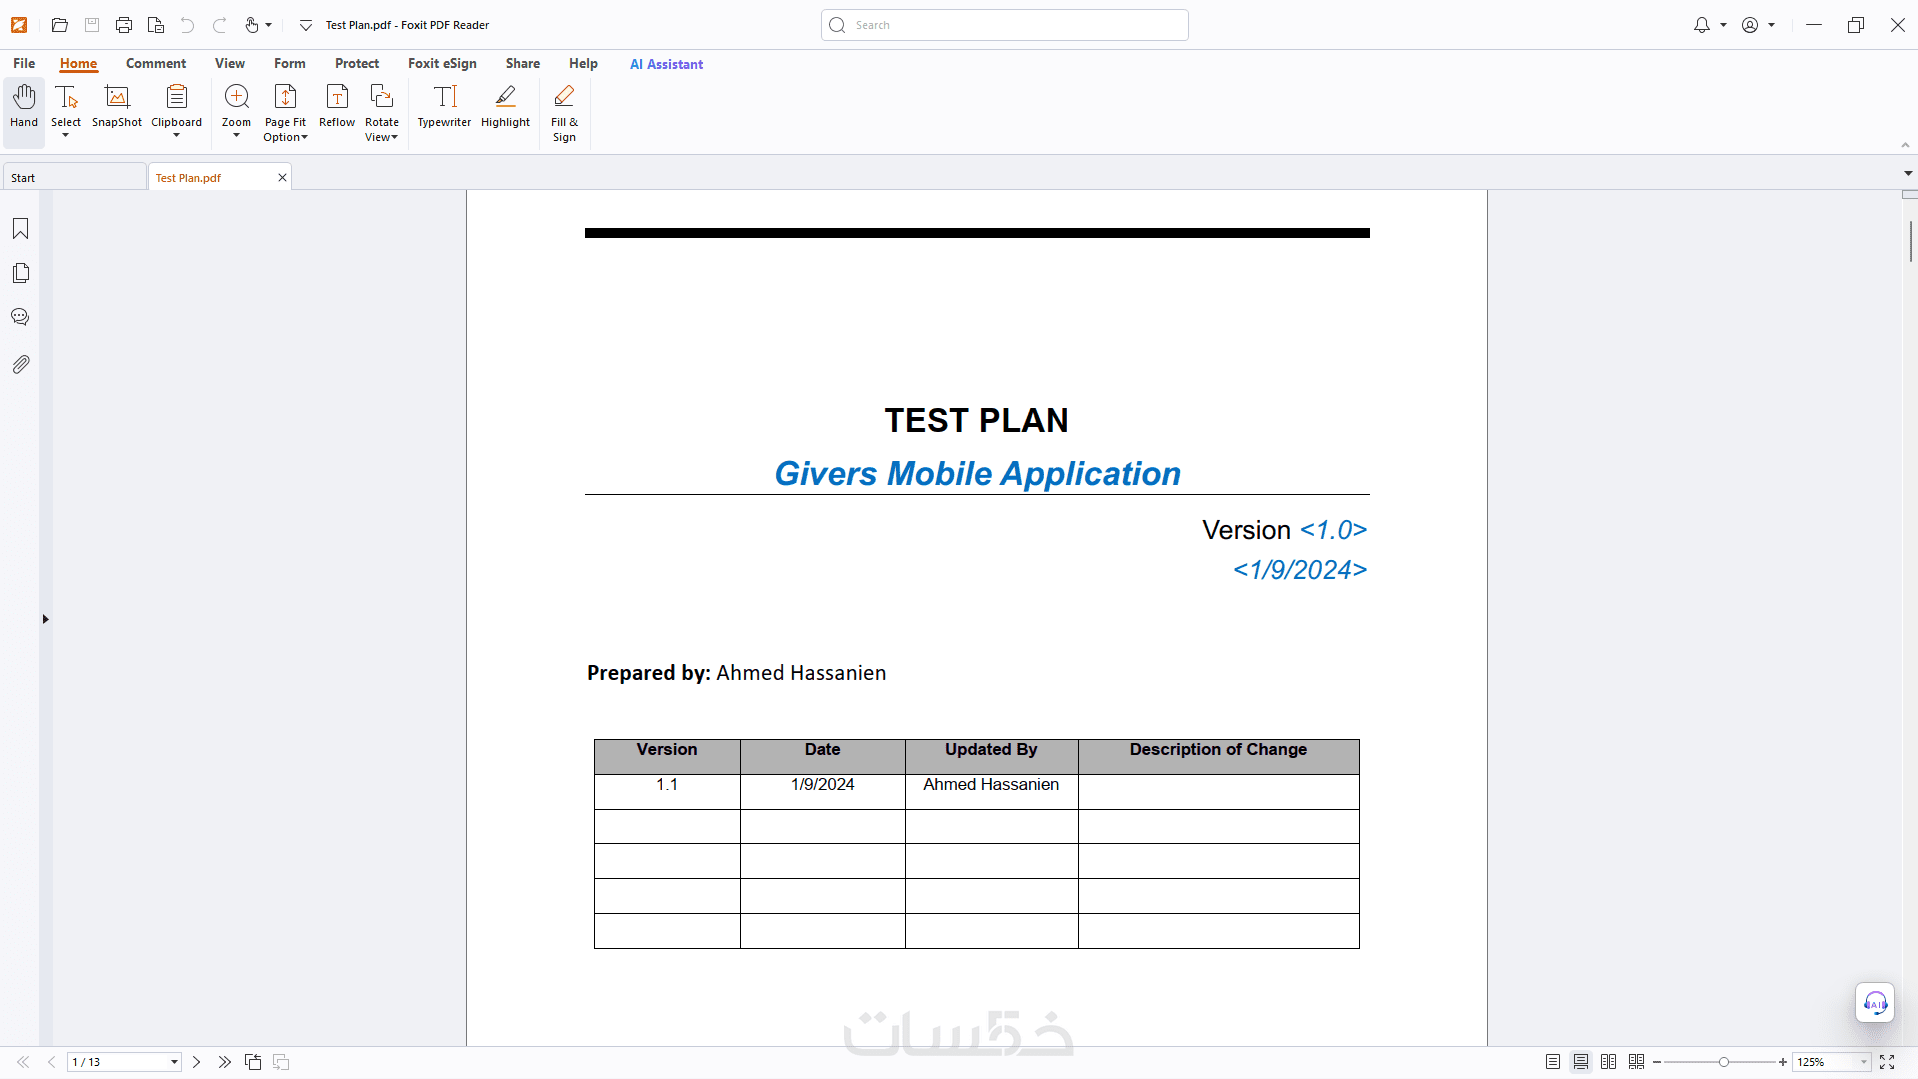Click the Print icon
This screenshot has width=1918, height=1079.
coord(124,25)
